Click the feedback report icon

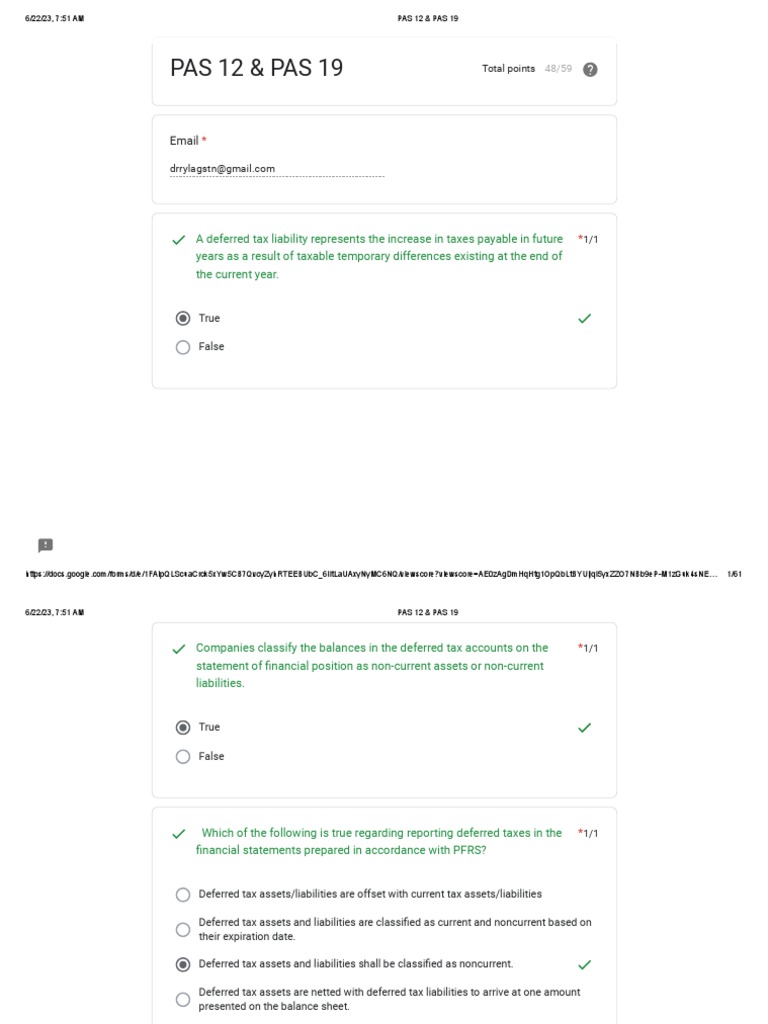[x=45, y=545]
